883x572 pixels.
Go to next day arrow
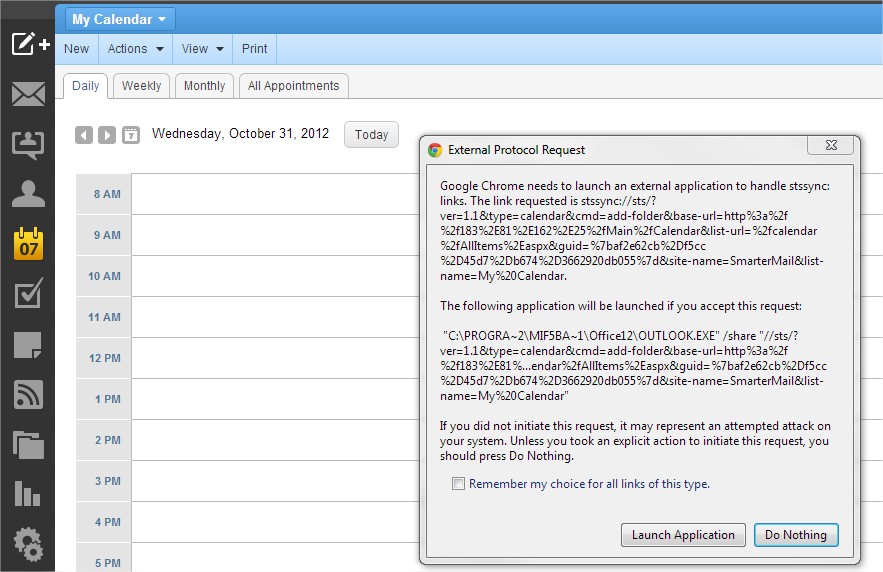[x=107, y=135]
